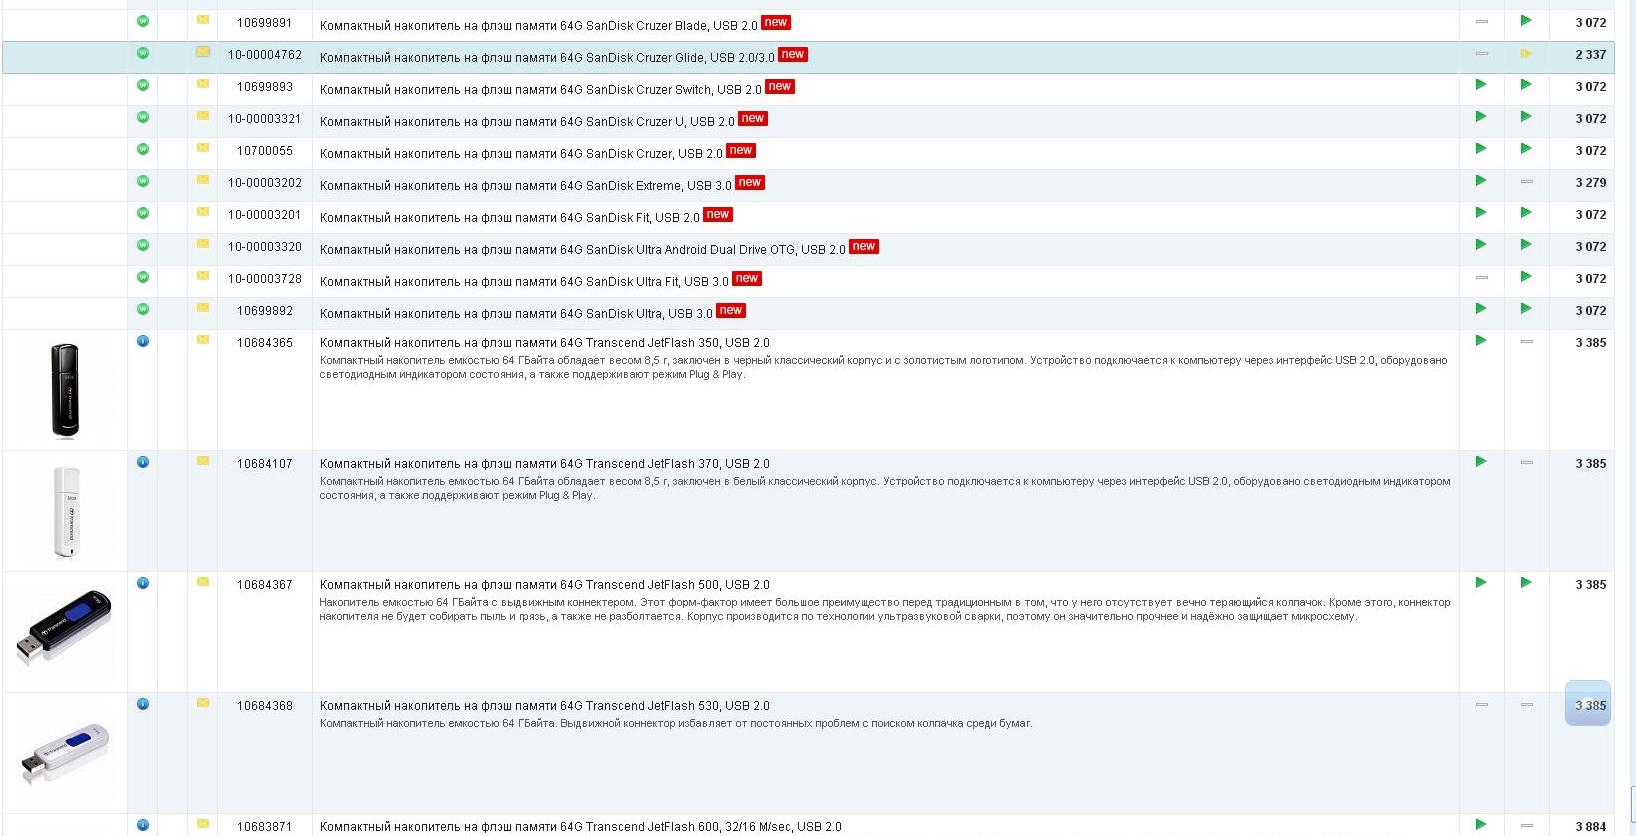
Task: Click the green status icon for SanDisk Cruzer Blade
Action: [x=143, y=21]
